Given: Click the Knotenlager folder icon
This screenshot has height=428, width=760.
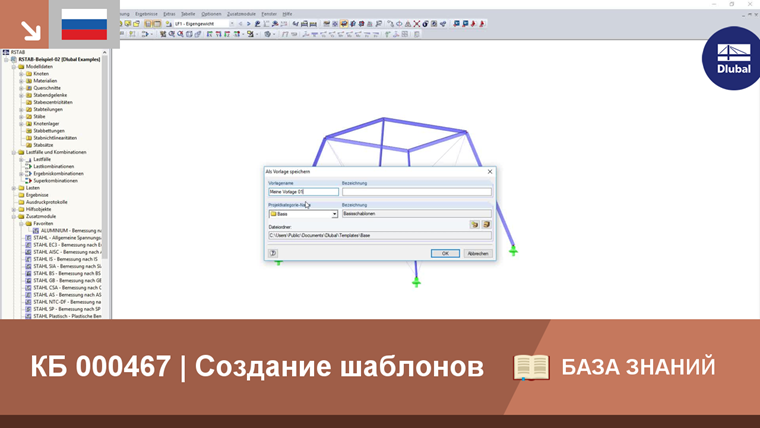Looking at the screenshot, I should 29,124.
